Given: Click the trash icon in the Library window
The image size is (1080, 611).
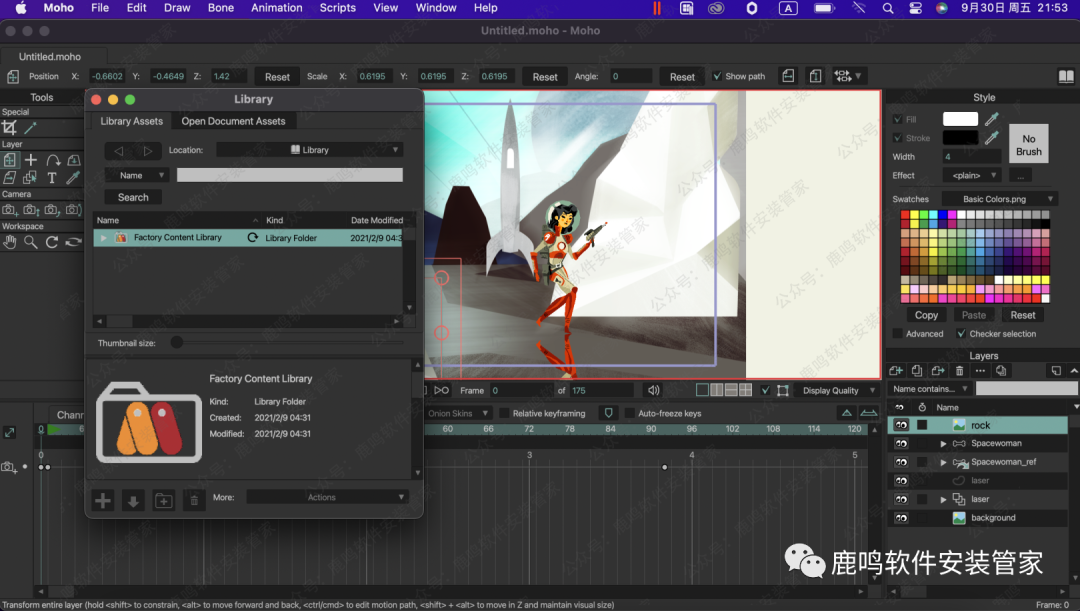Looking at the screenshot, I should pyautogui.click(x=194, y=500).
